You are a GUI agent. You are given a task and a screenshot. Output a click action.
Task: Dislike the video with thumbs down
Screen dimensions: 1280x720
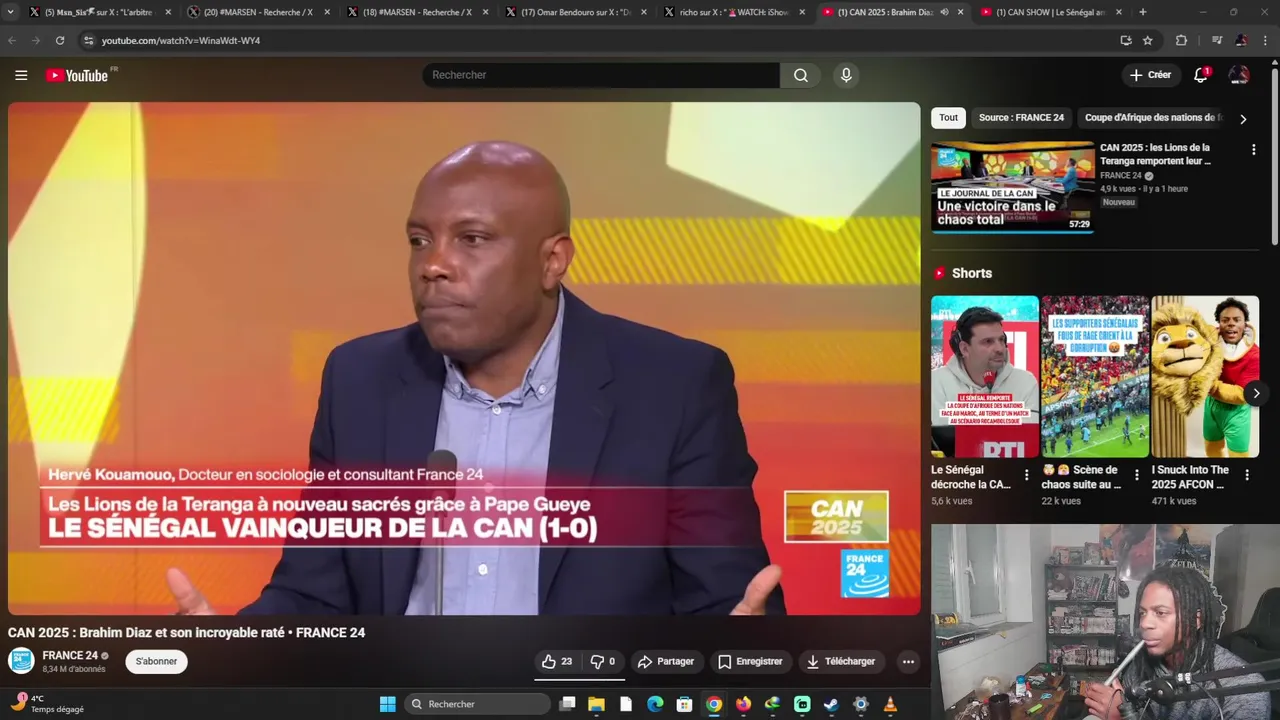point(603,661)
